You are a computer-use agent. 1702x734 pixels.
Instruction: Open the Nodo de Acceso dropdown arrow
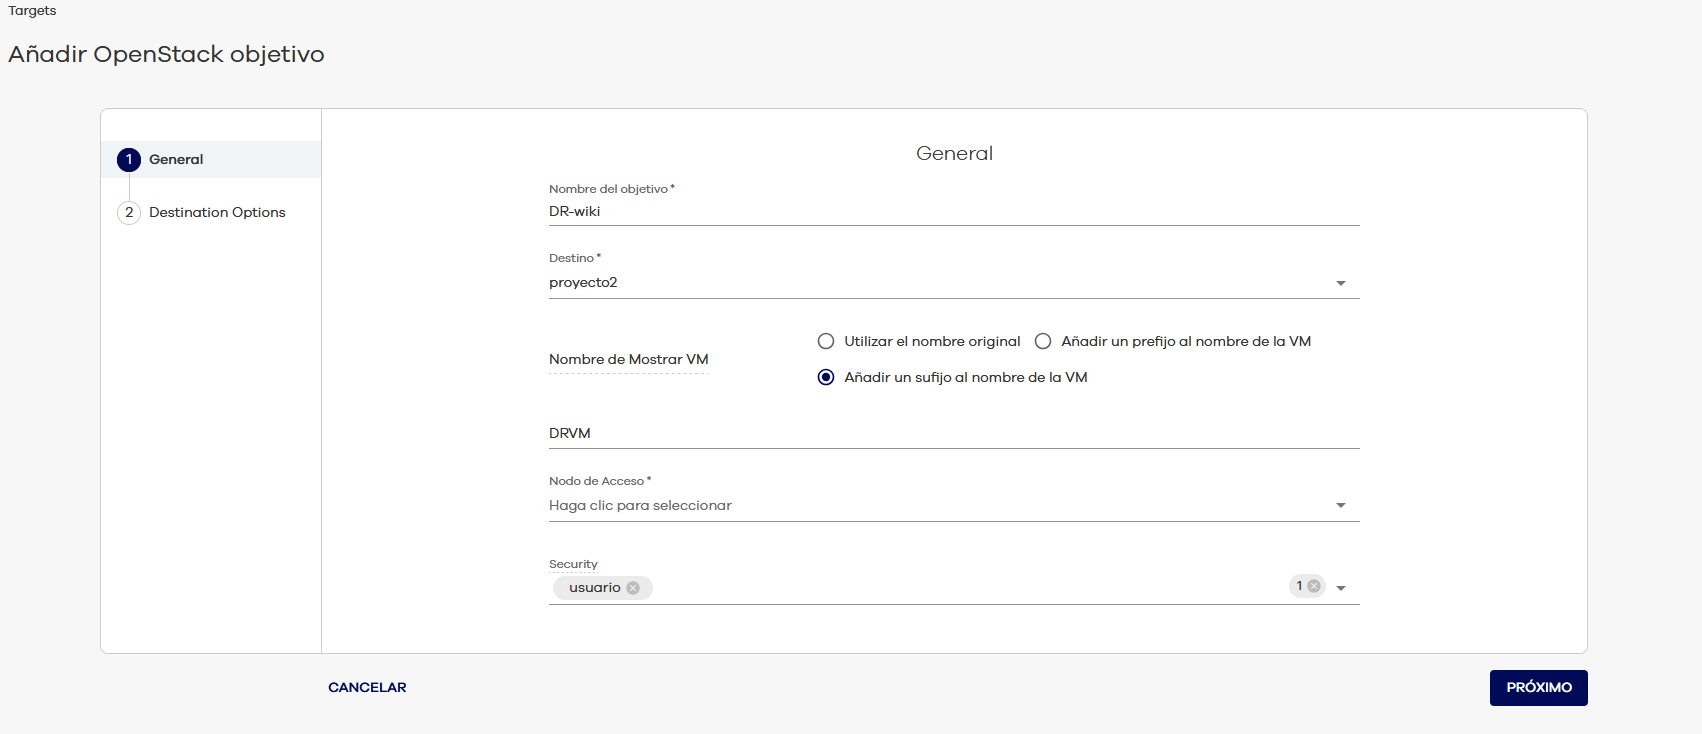click(x=1341, y=506)
